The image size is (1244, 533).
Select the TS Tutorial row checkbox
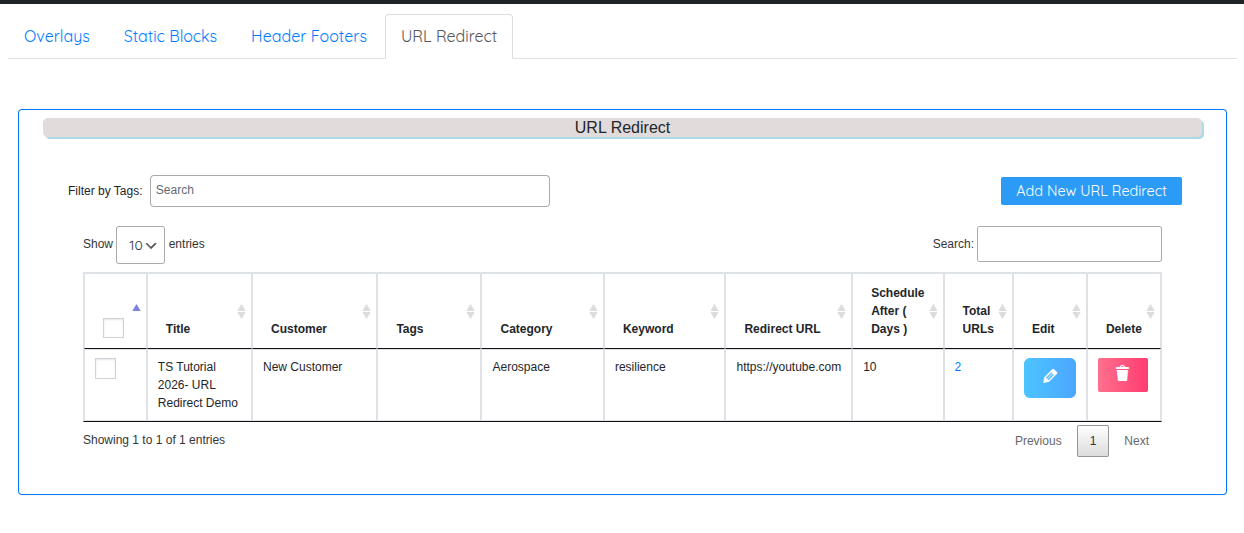click(105, 369)
